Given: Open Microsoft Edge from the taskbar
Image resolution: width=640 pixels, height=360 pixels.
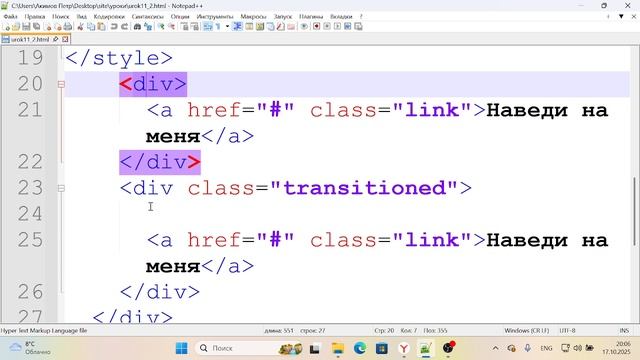Looking at the screenshot, I should (360, 348).
